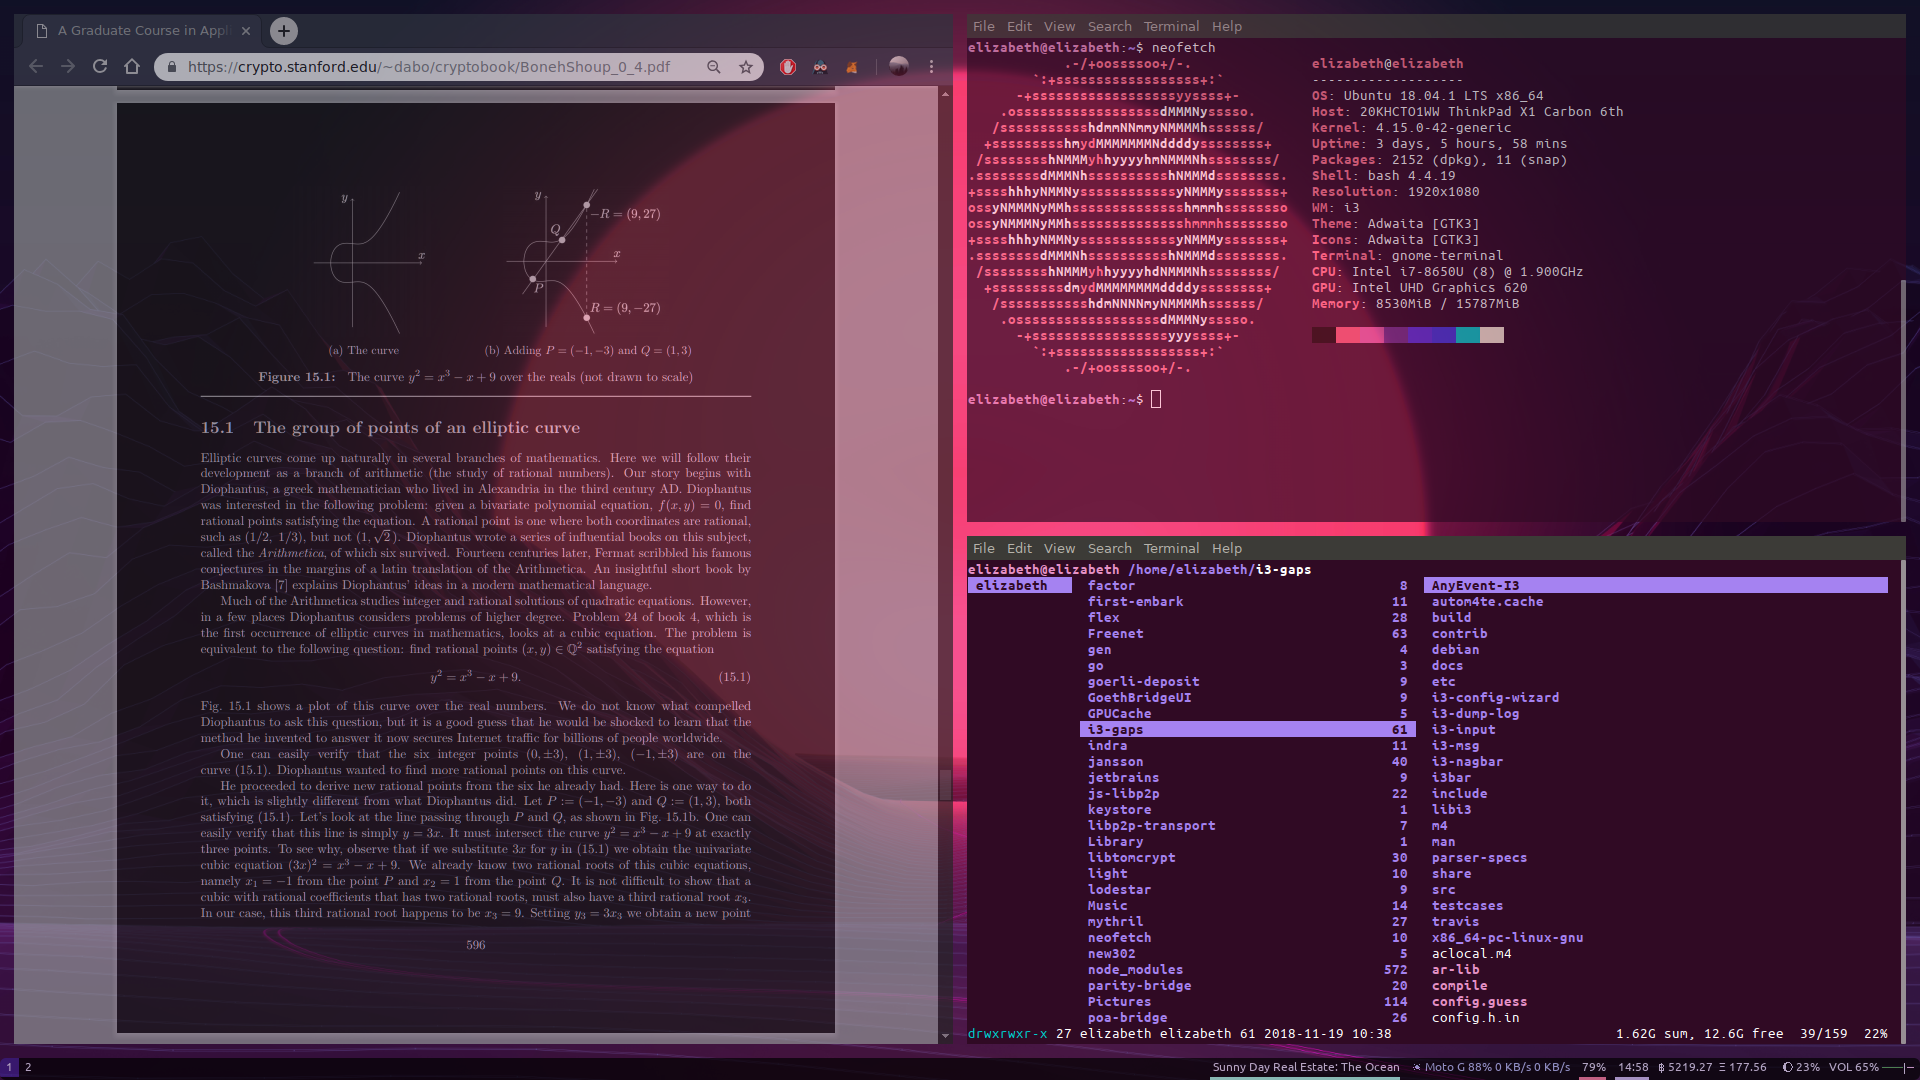Click the user profile avatar
This screenshot has width=1920, height=1080.
pyautogui.click(x=899, y=66)
